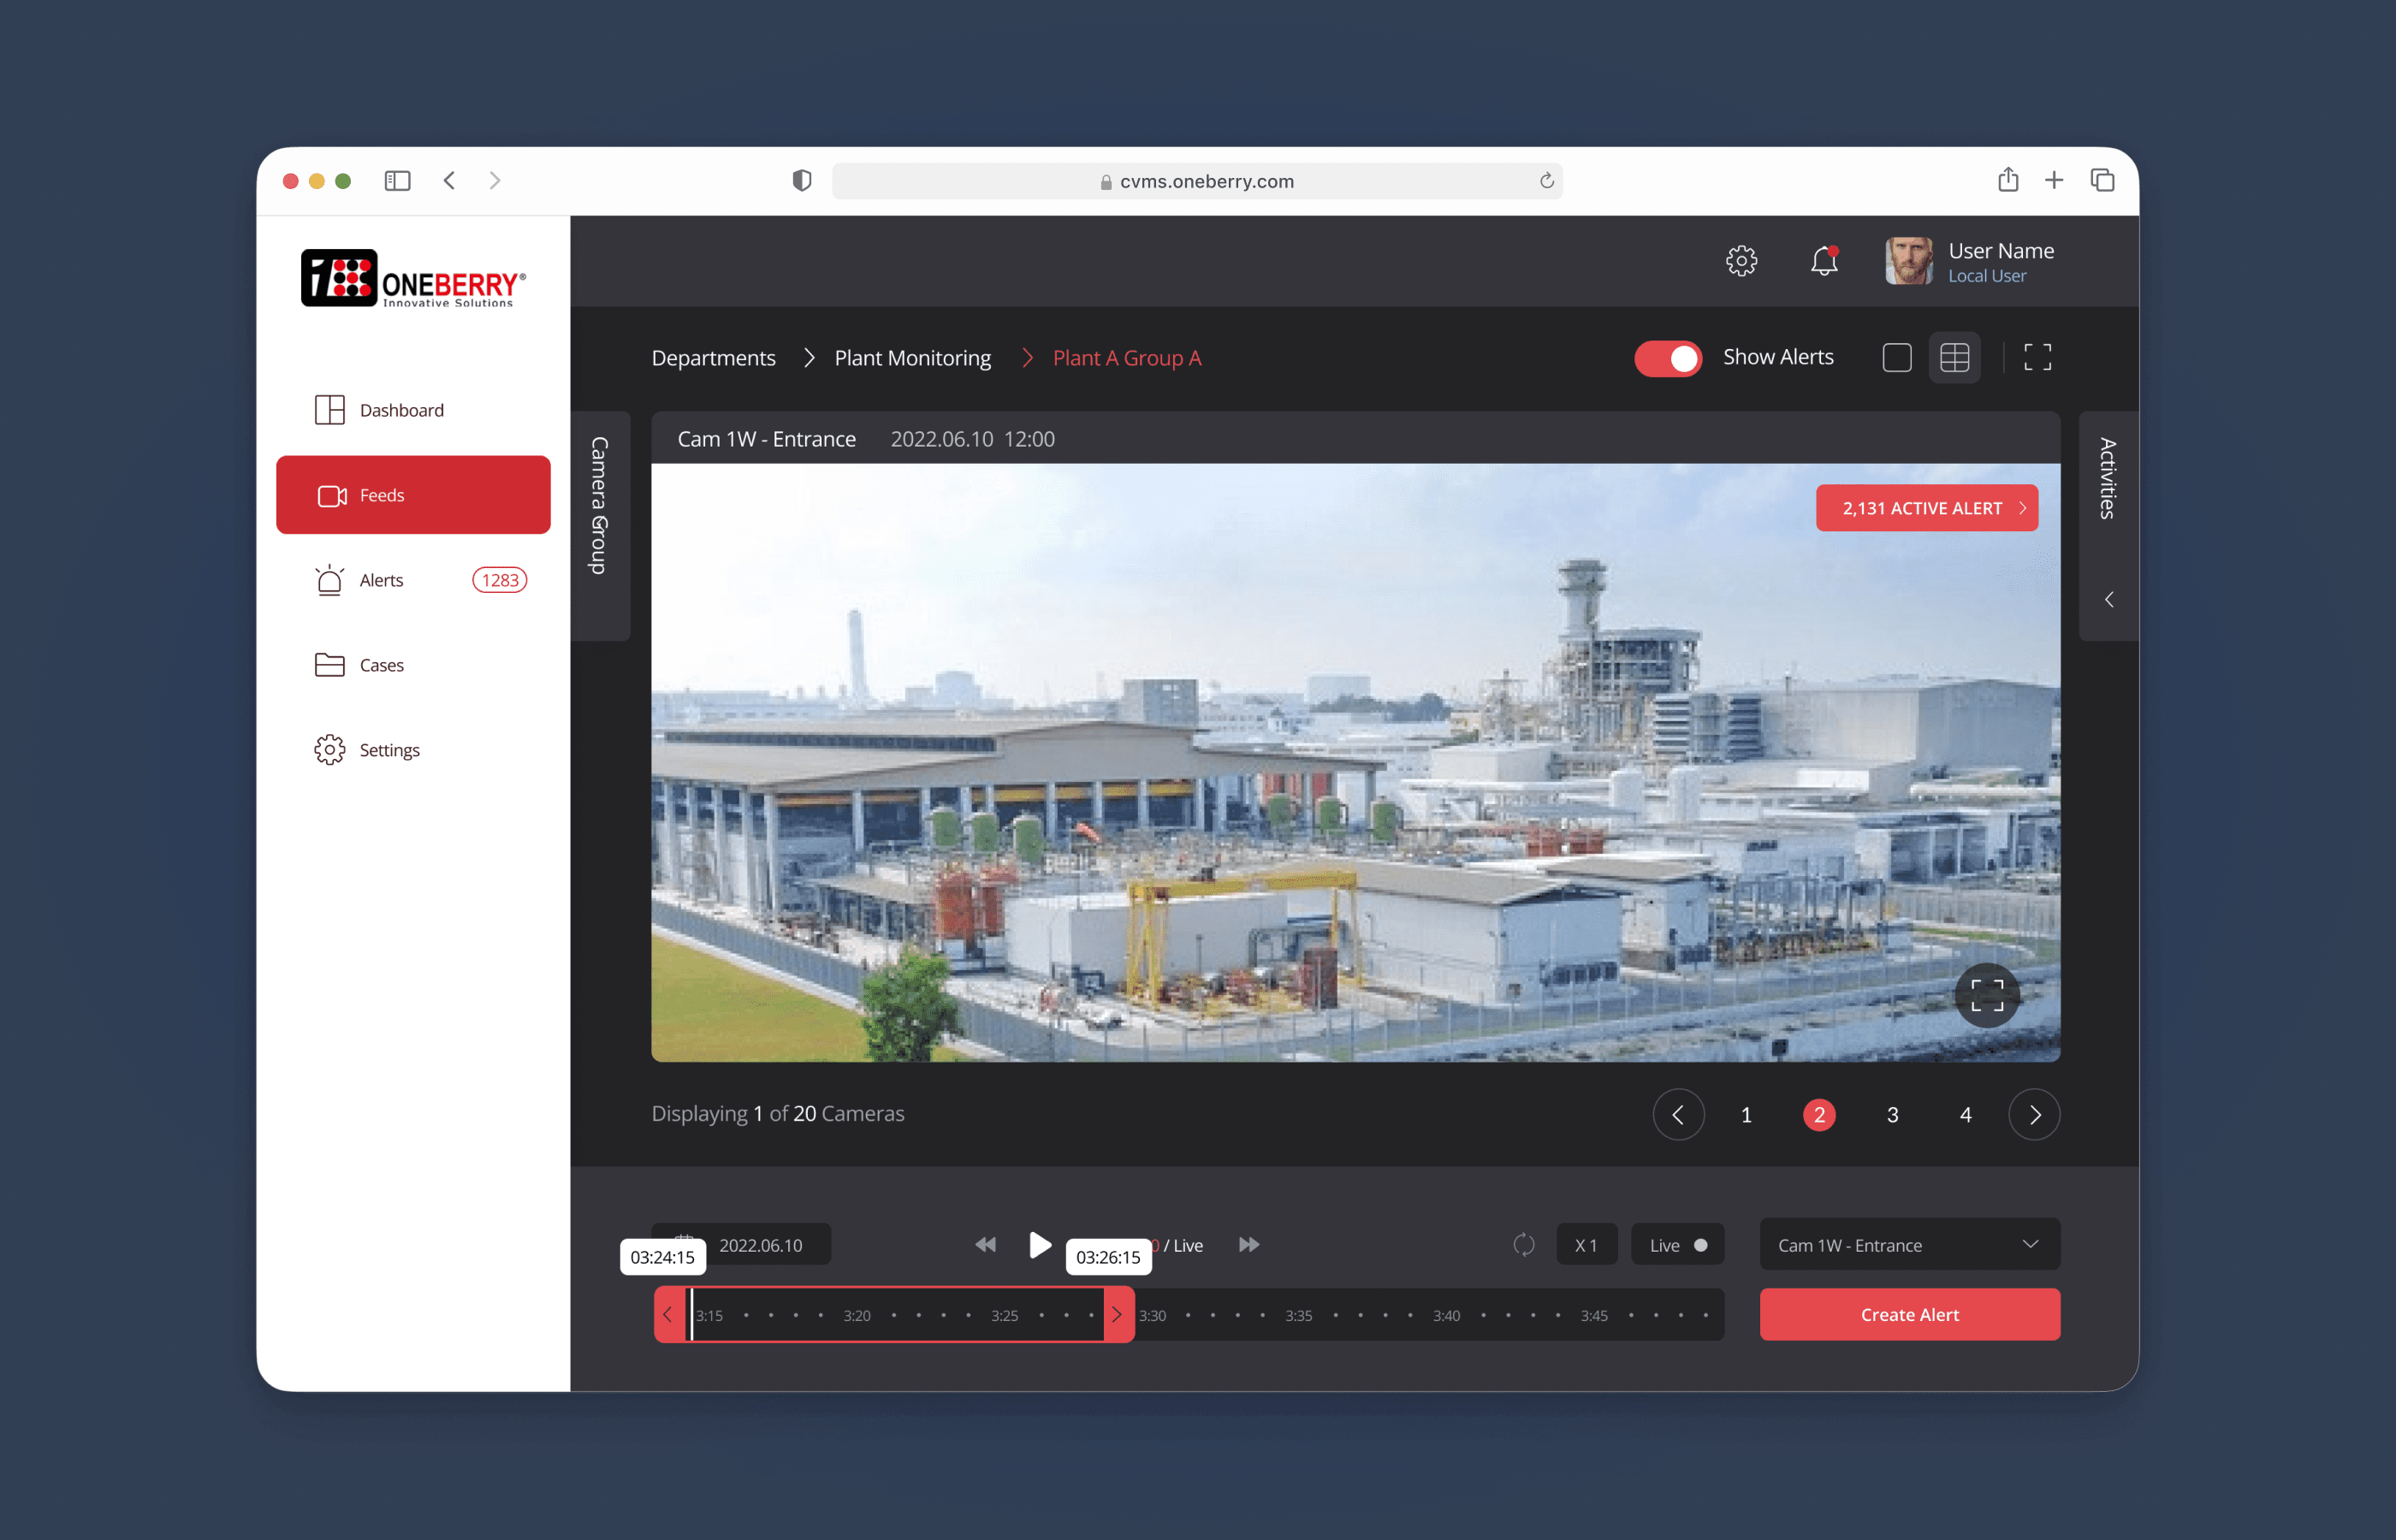The width and height of the screenshot is (2396, 1540).
Task: Select camera page 1
Action: (1746, 1115)
